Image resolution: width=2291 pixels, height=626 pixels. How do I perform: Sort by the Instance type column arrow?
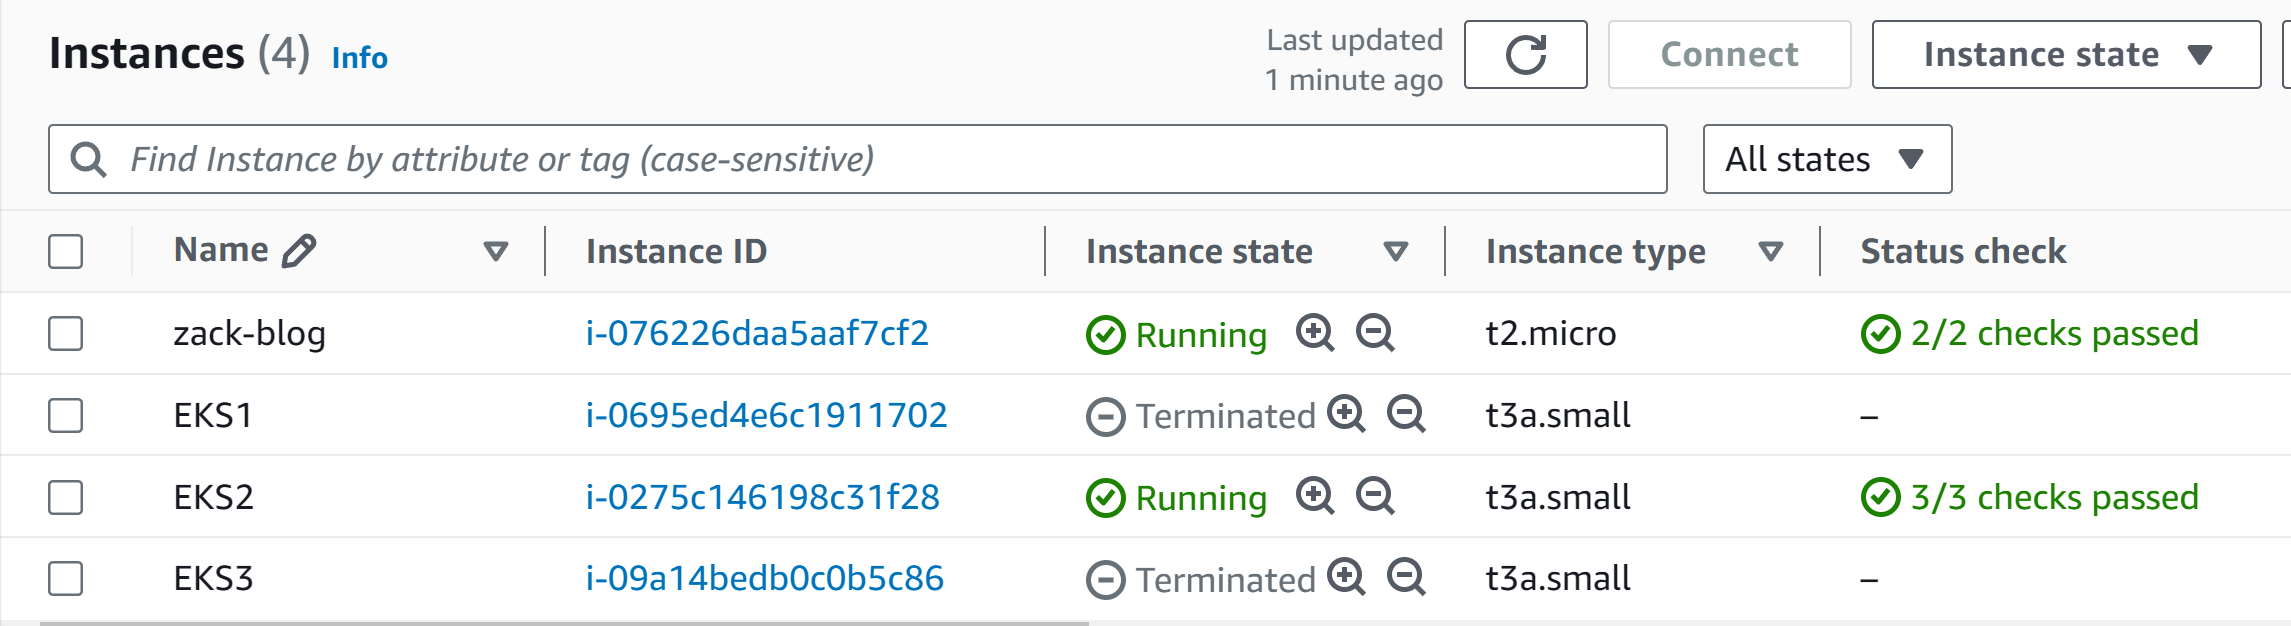click(1771, 251)
